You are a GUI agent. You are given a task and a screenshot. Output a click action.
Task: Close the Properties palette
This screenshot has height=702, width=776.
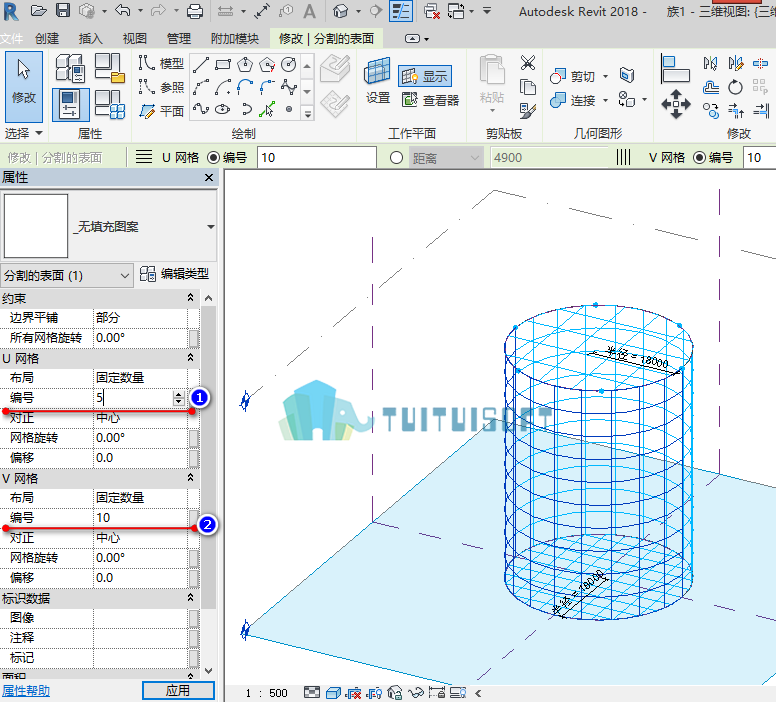tap(209, 177)
